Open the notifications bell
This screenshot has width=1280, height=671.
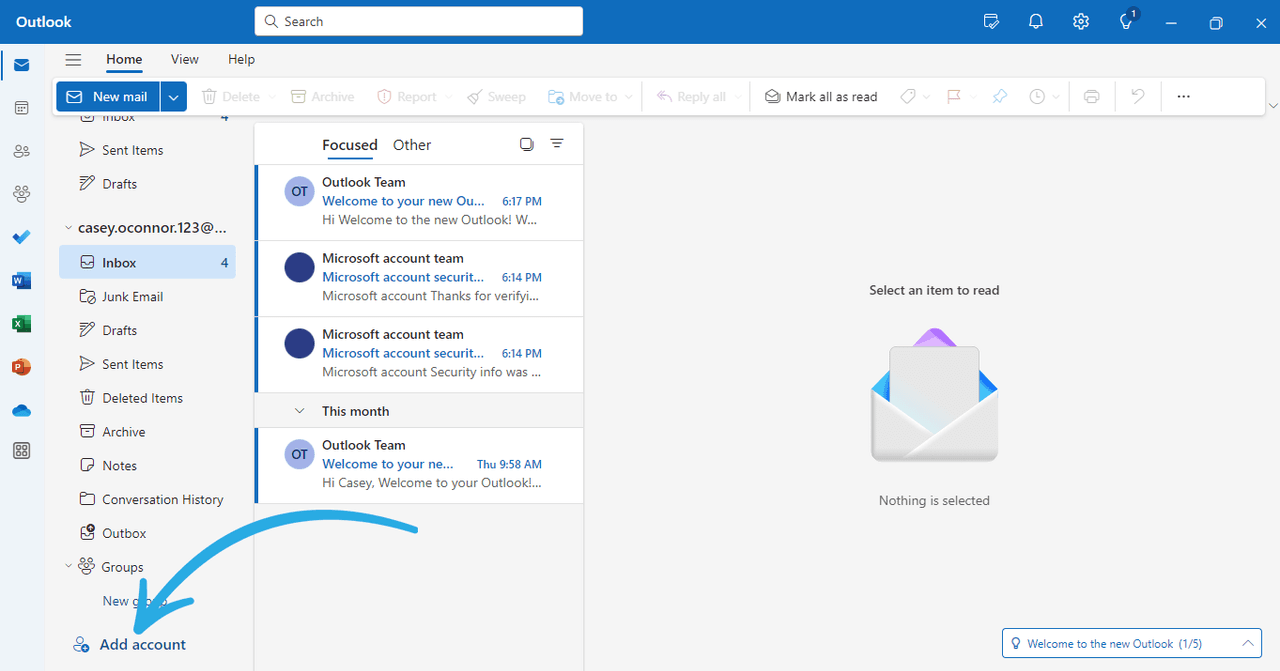[1035, 21]
